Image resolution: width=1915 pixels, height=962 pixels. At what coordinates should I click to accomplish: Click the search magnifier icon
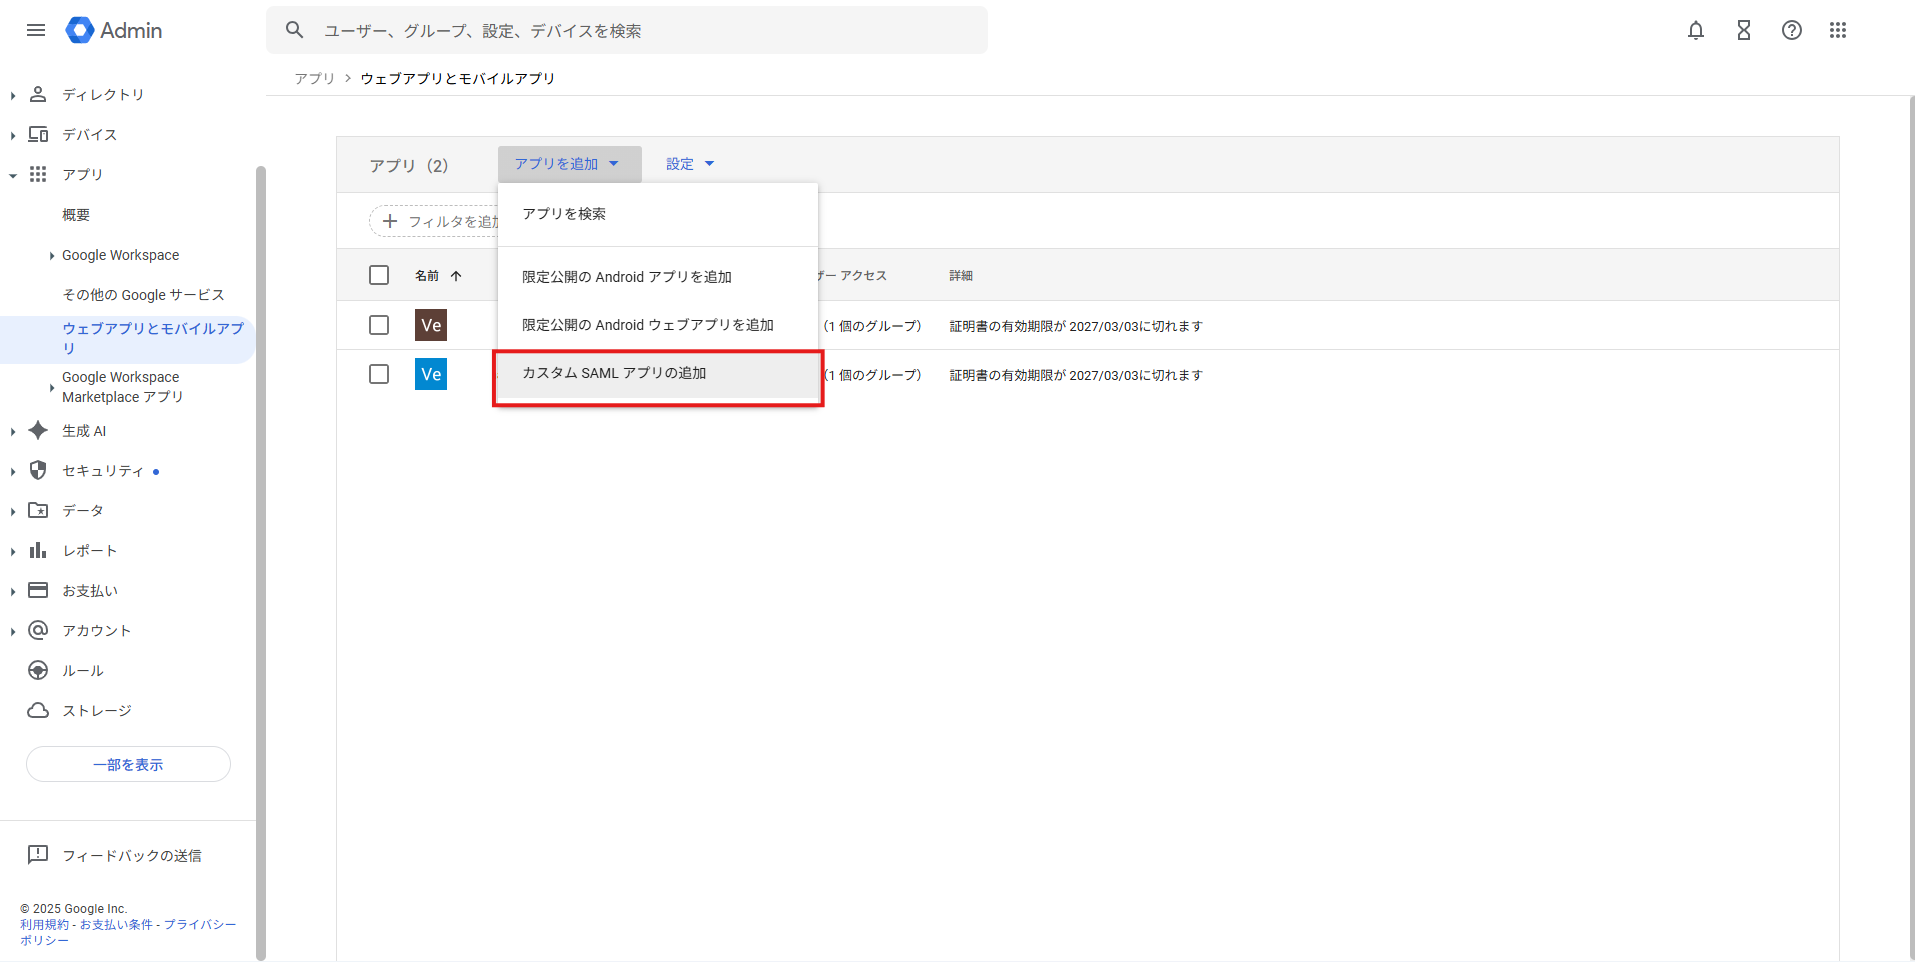click(295, 30)
